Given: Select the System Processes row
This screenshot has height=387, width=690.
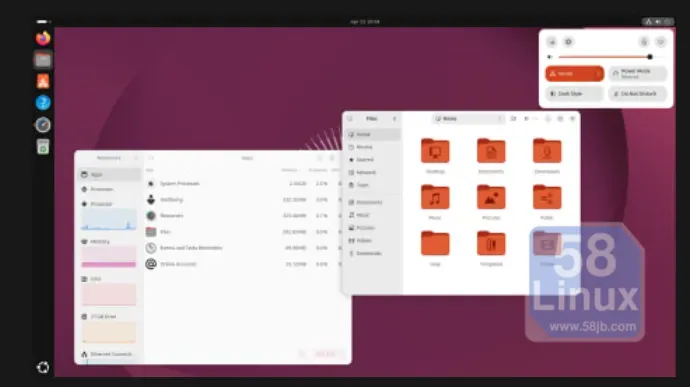Looking at the screenshot, I should click(243, 184).
